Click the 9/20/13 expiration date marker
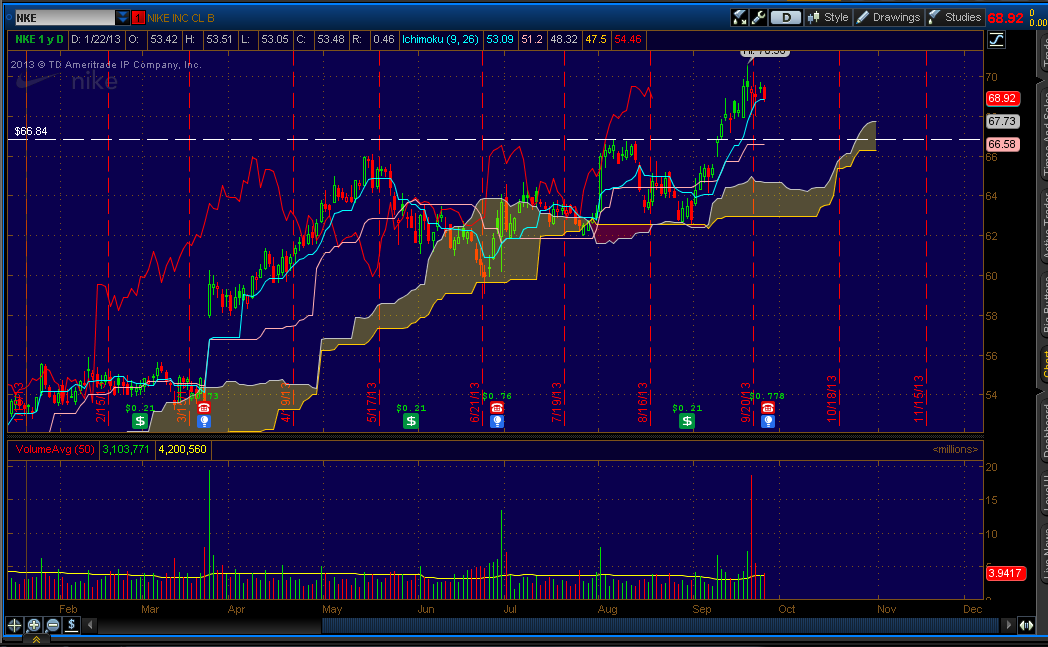This screenshot has width=1048, height=647. pyautogui.click(x=745, y=402)
